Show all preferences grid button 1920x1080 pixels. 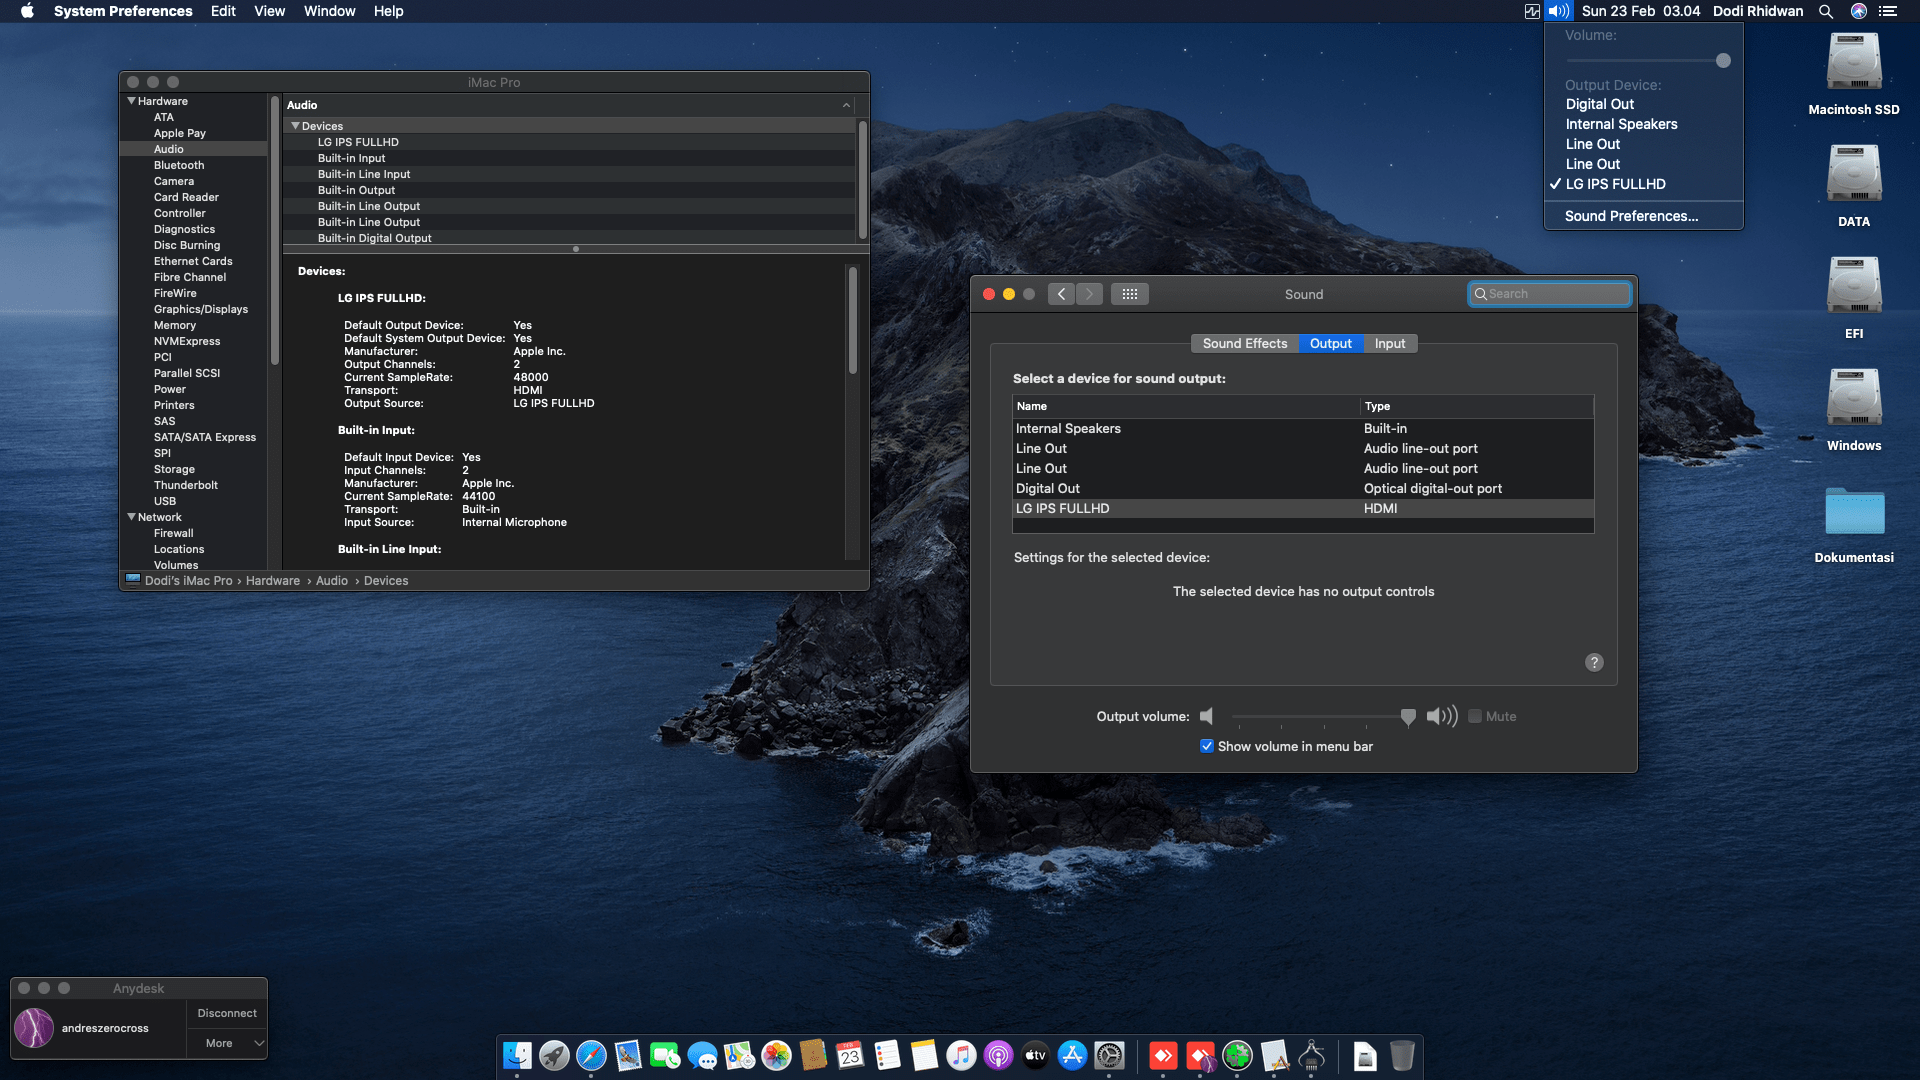click(x=1130, y=294)
